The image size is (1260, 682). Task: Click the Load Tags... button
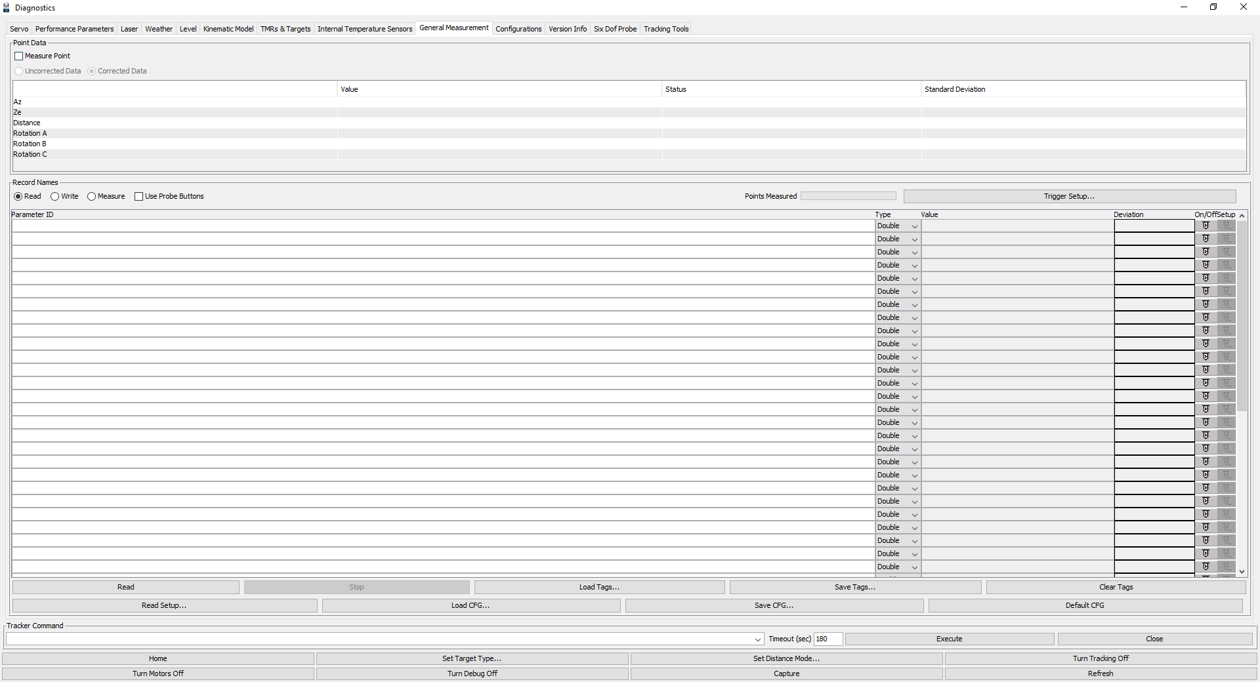click(599, 588)
